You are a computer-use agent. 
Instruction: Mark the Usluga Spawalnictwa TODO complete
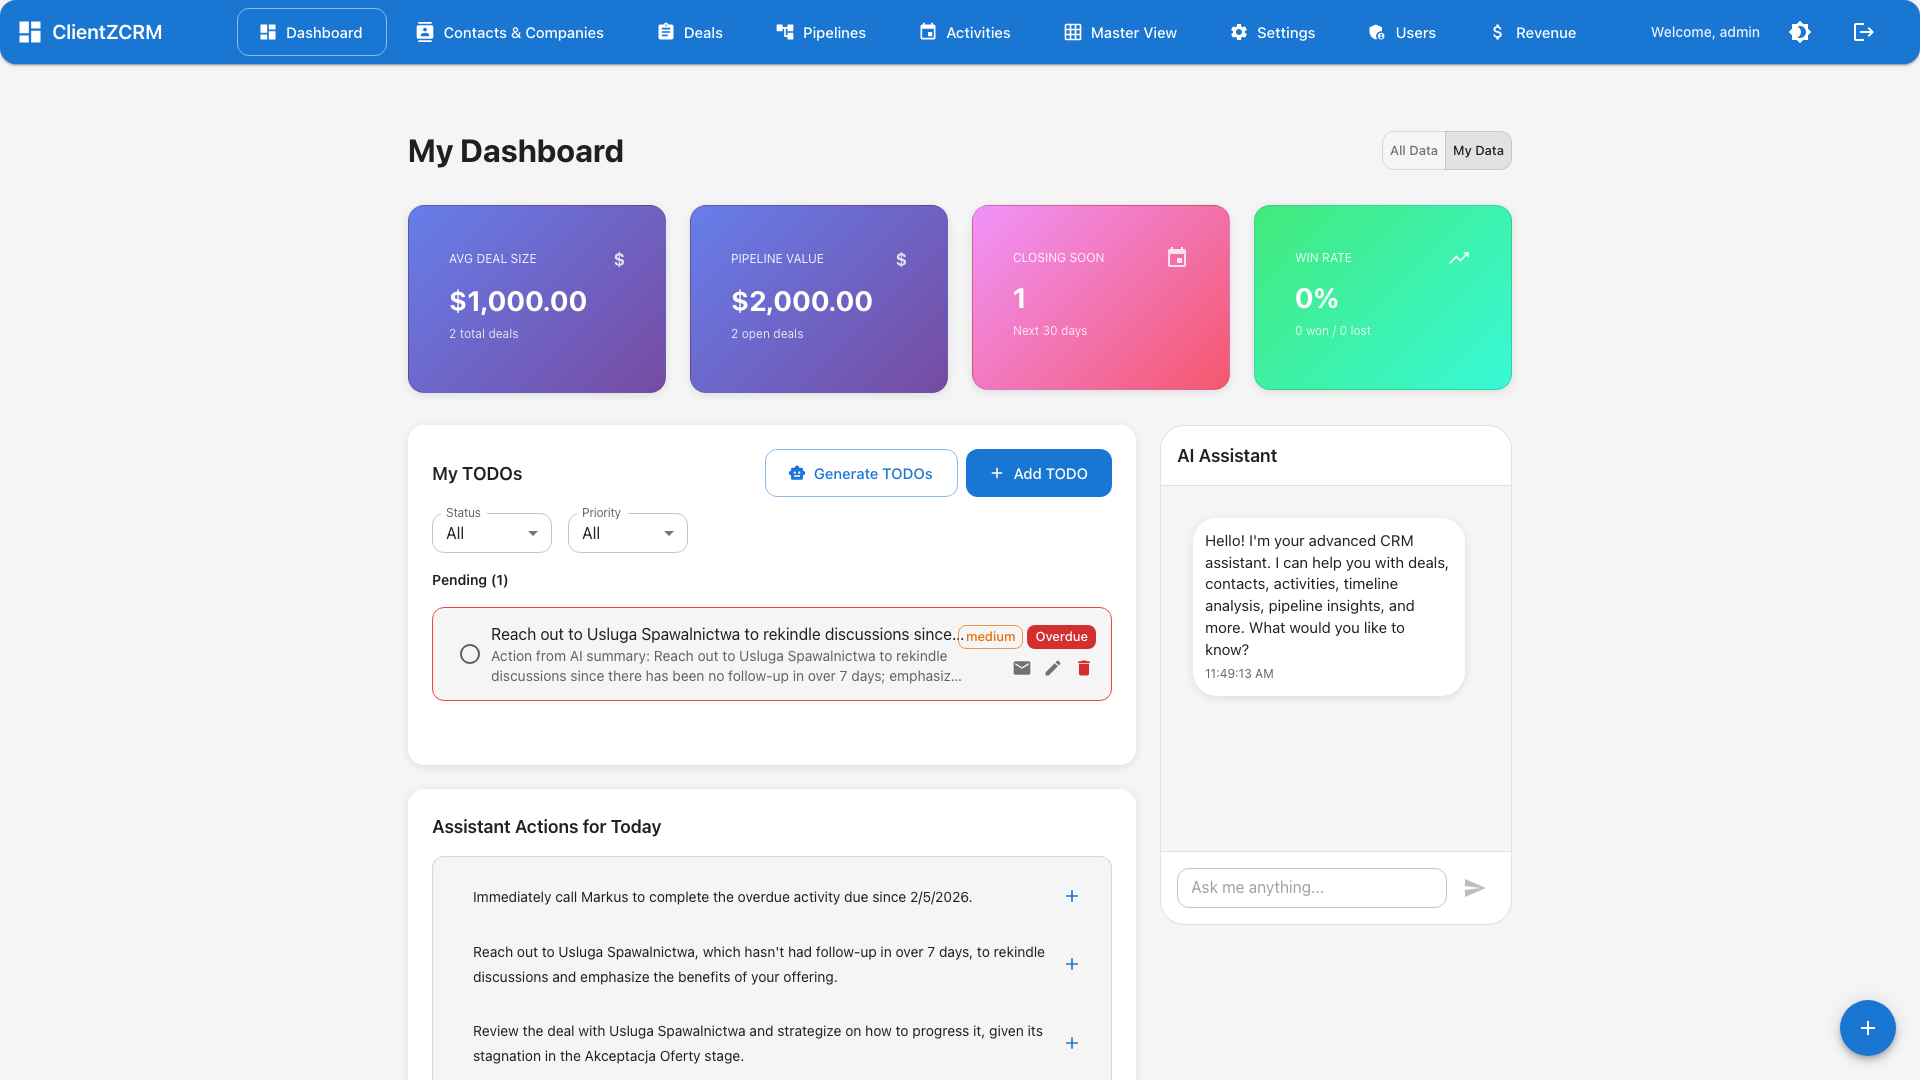click(x=469, y=654)
